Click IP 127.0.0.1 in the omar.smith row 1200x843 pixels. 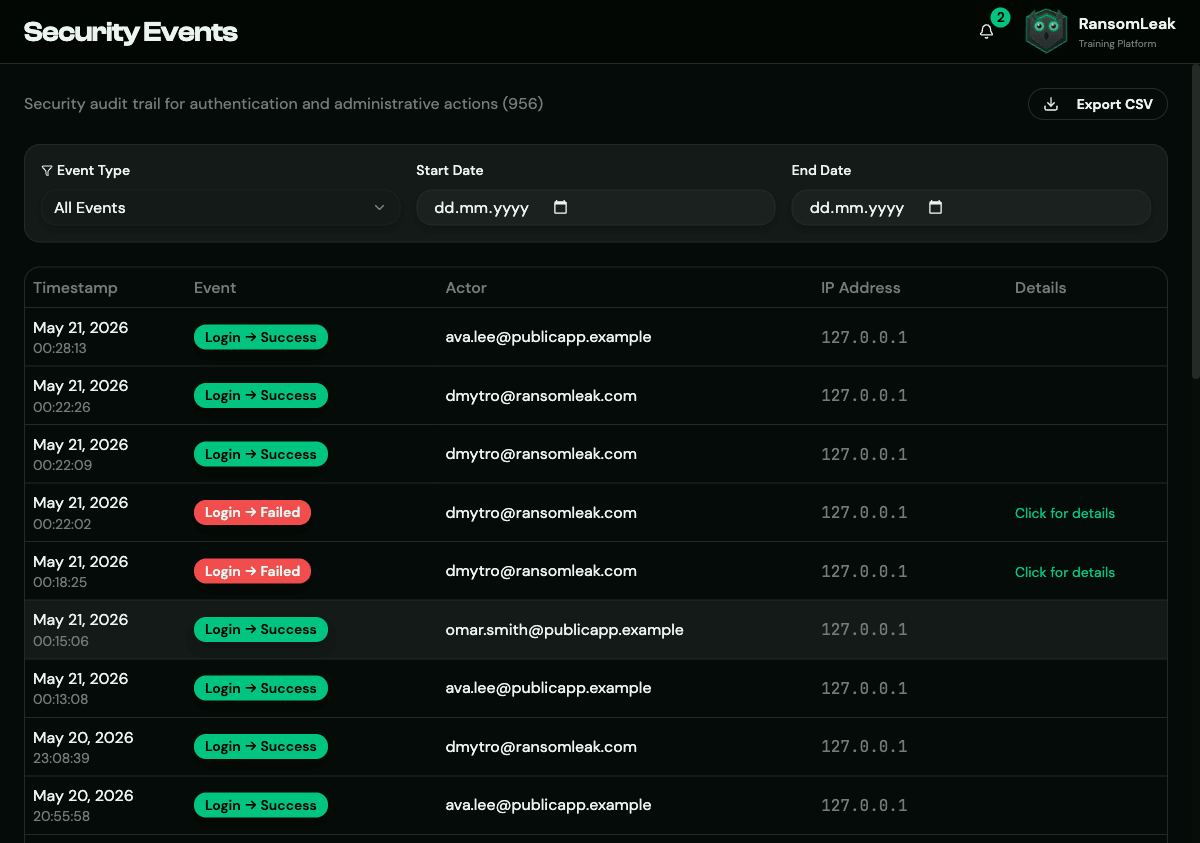[x=864, y=630]
